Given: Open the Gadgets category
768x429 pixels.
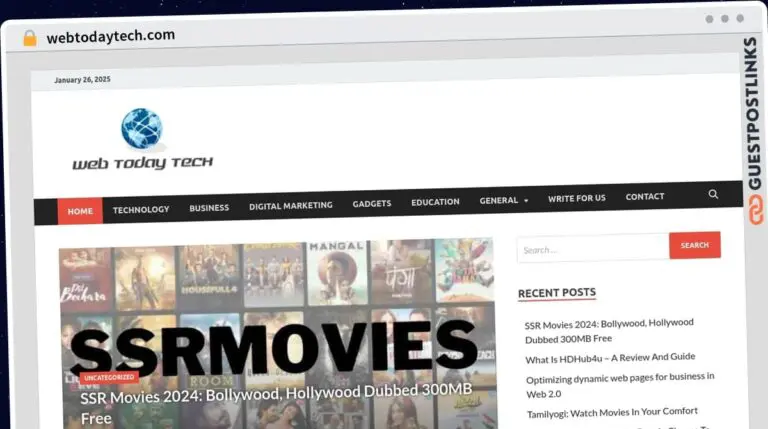Looking at the screenshot, I should (x=372, y=203).
